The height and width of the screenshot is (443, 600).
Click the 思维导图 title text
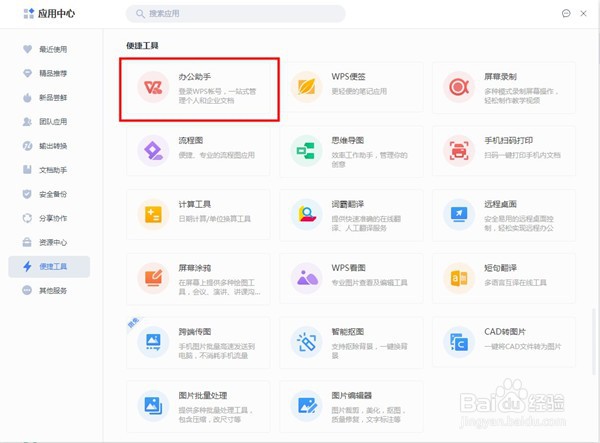pos(347,140)
